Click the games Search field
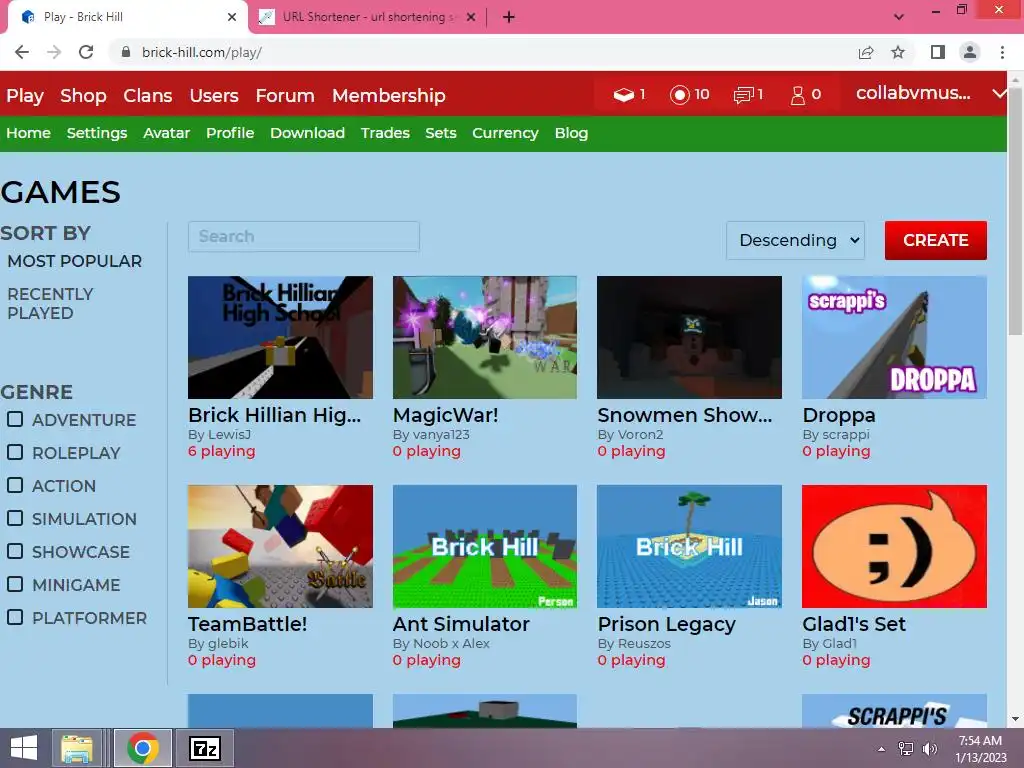 coord(304,236)
